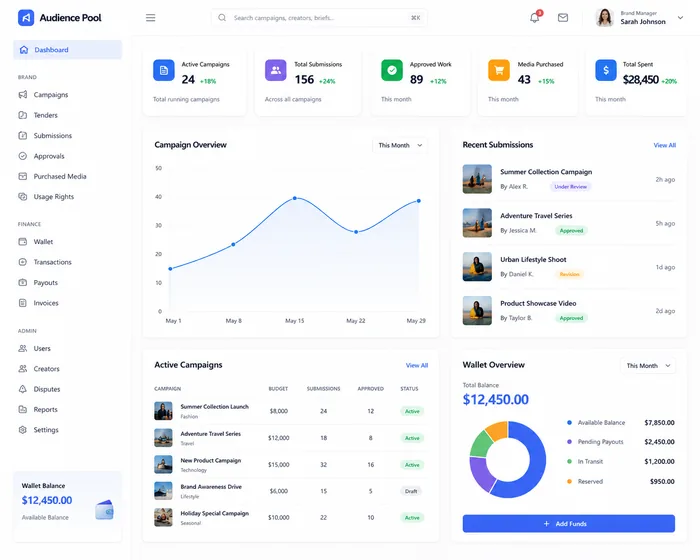This screenshot has width=700, height=560.
Task: Click the Holiday Special Campaign thumbnail
Action: (163, 518)
